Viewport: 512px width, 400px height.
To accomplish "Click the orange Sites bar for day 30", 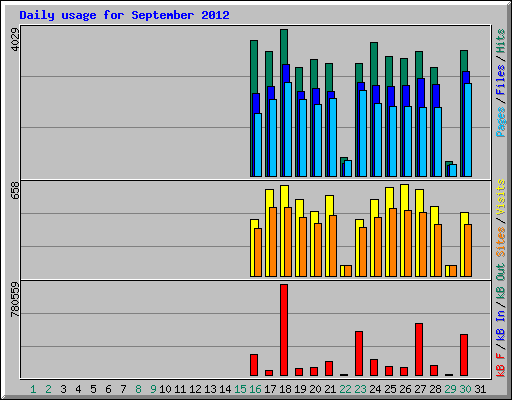I will click(468, 250).
